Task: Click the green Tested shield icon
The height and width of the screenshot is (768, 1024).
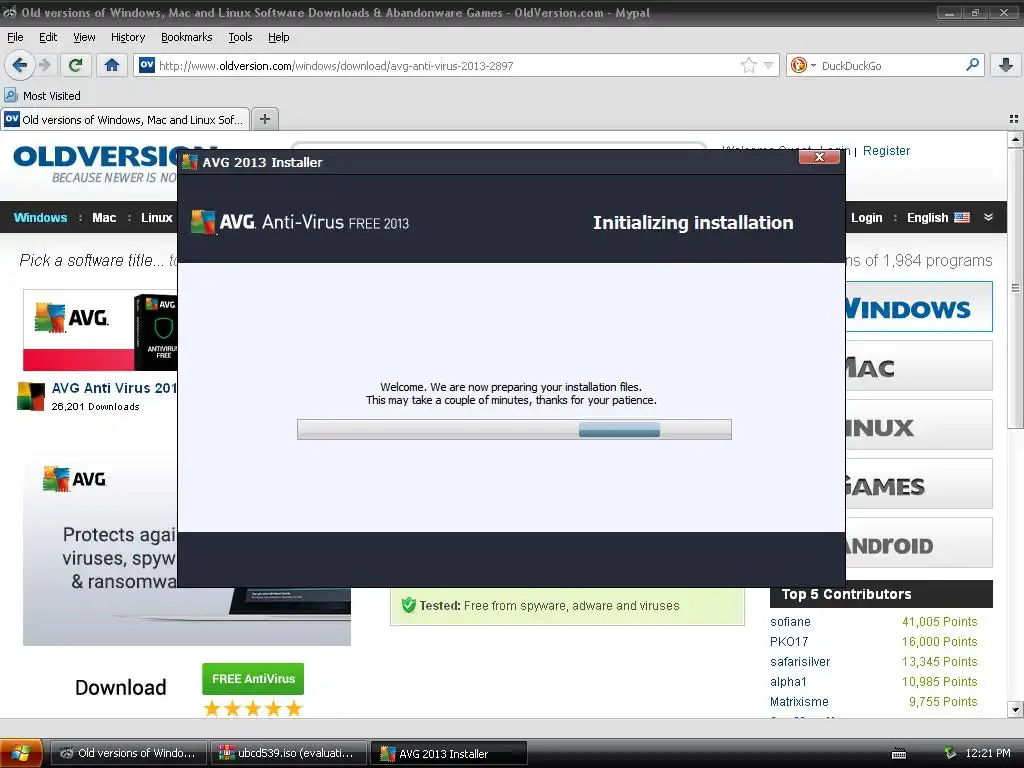Action: (409, 605)
